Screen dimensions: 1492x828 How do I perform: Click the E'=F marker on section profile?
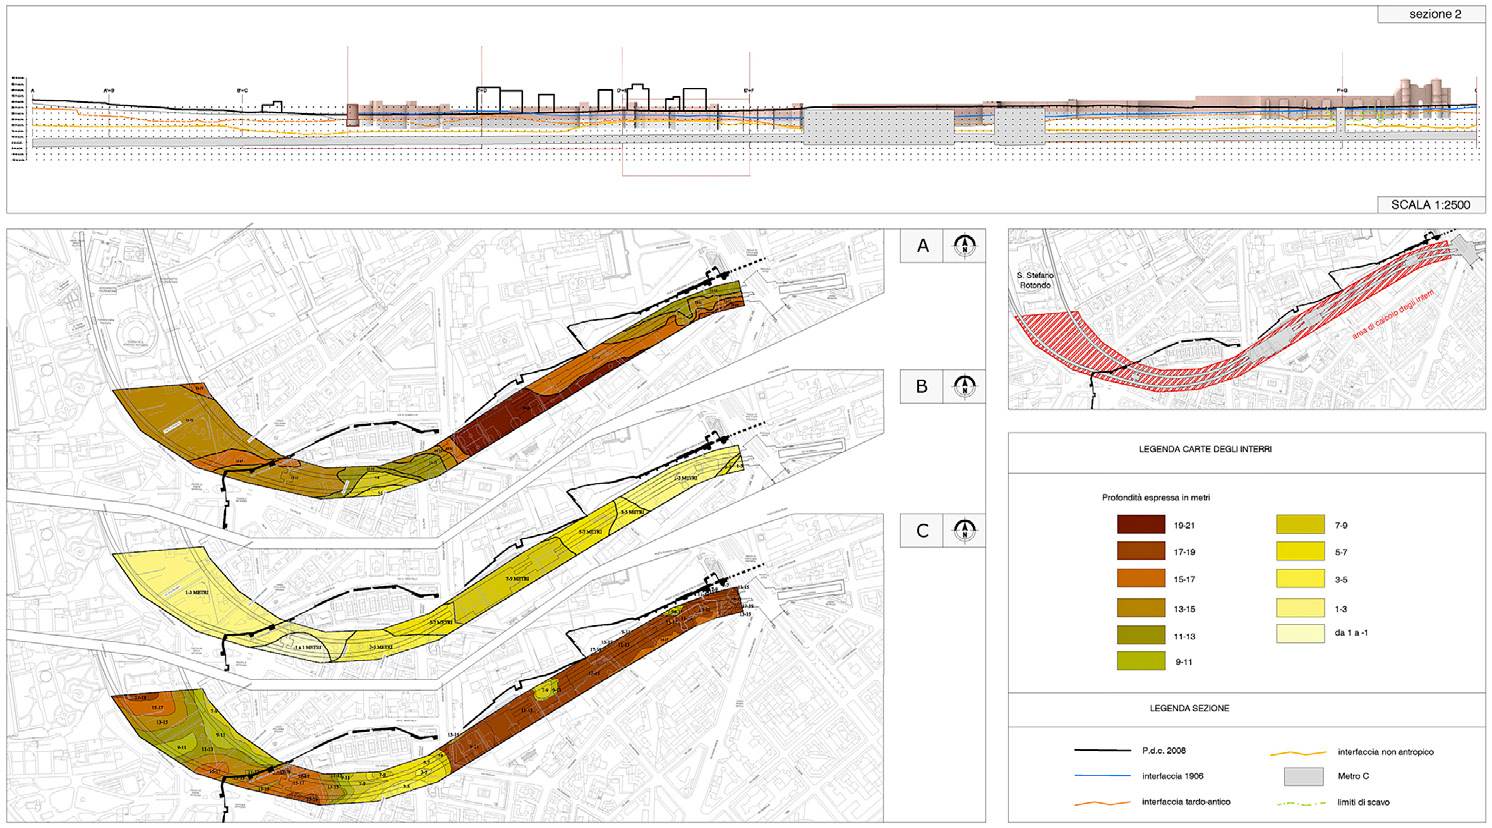pyautogui.click(x=748, y=91)
